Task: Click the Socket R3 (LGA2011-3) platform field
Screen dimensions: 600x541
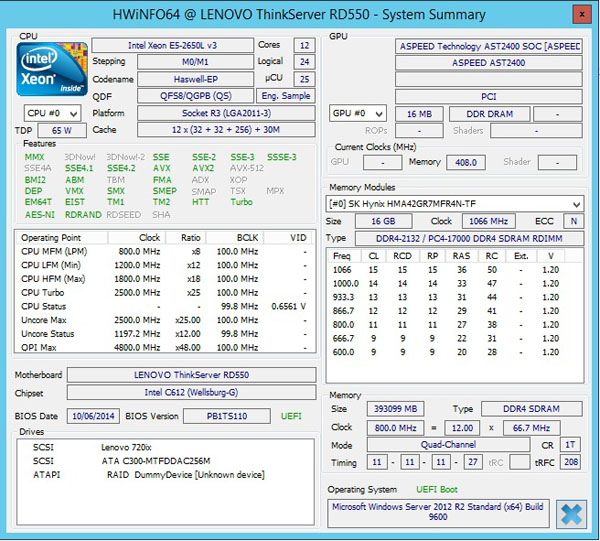Action: (x=205, y=113)
